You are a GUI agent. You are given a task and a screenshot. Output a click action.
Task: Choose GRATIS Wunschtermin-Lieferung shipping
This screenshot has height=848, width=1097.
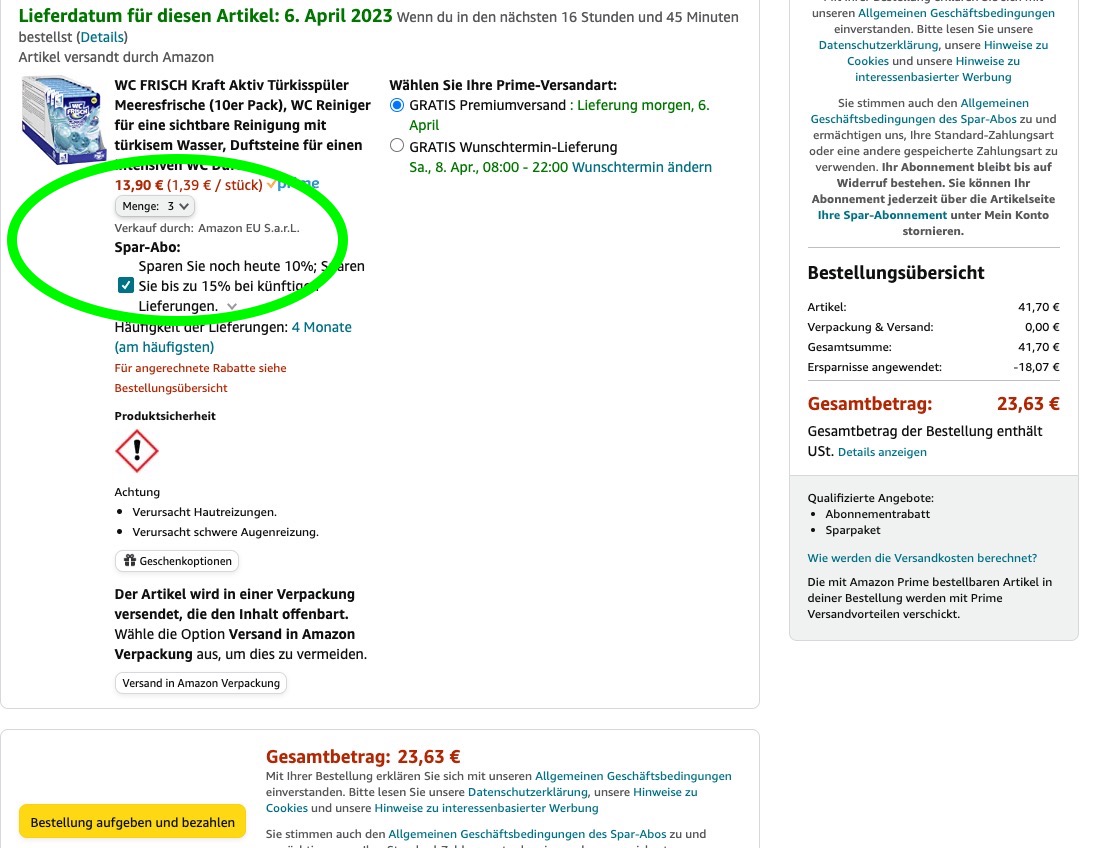pos(397,144)
